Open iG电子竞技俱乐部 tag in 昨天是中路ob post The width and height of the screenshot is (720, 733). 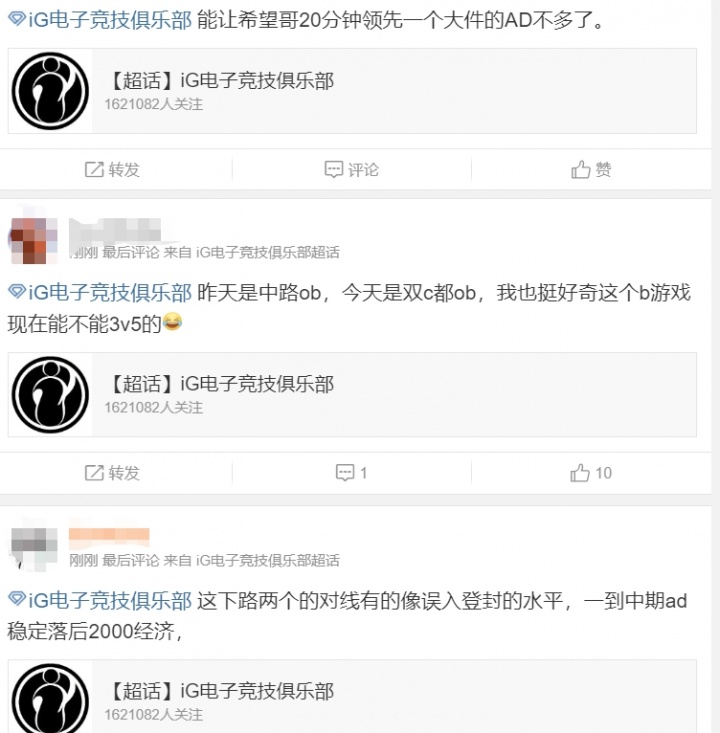110,293
